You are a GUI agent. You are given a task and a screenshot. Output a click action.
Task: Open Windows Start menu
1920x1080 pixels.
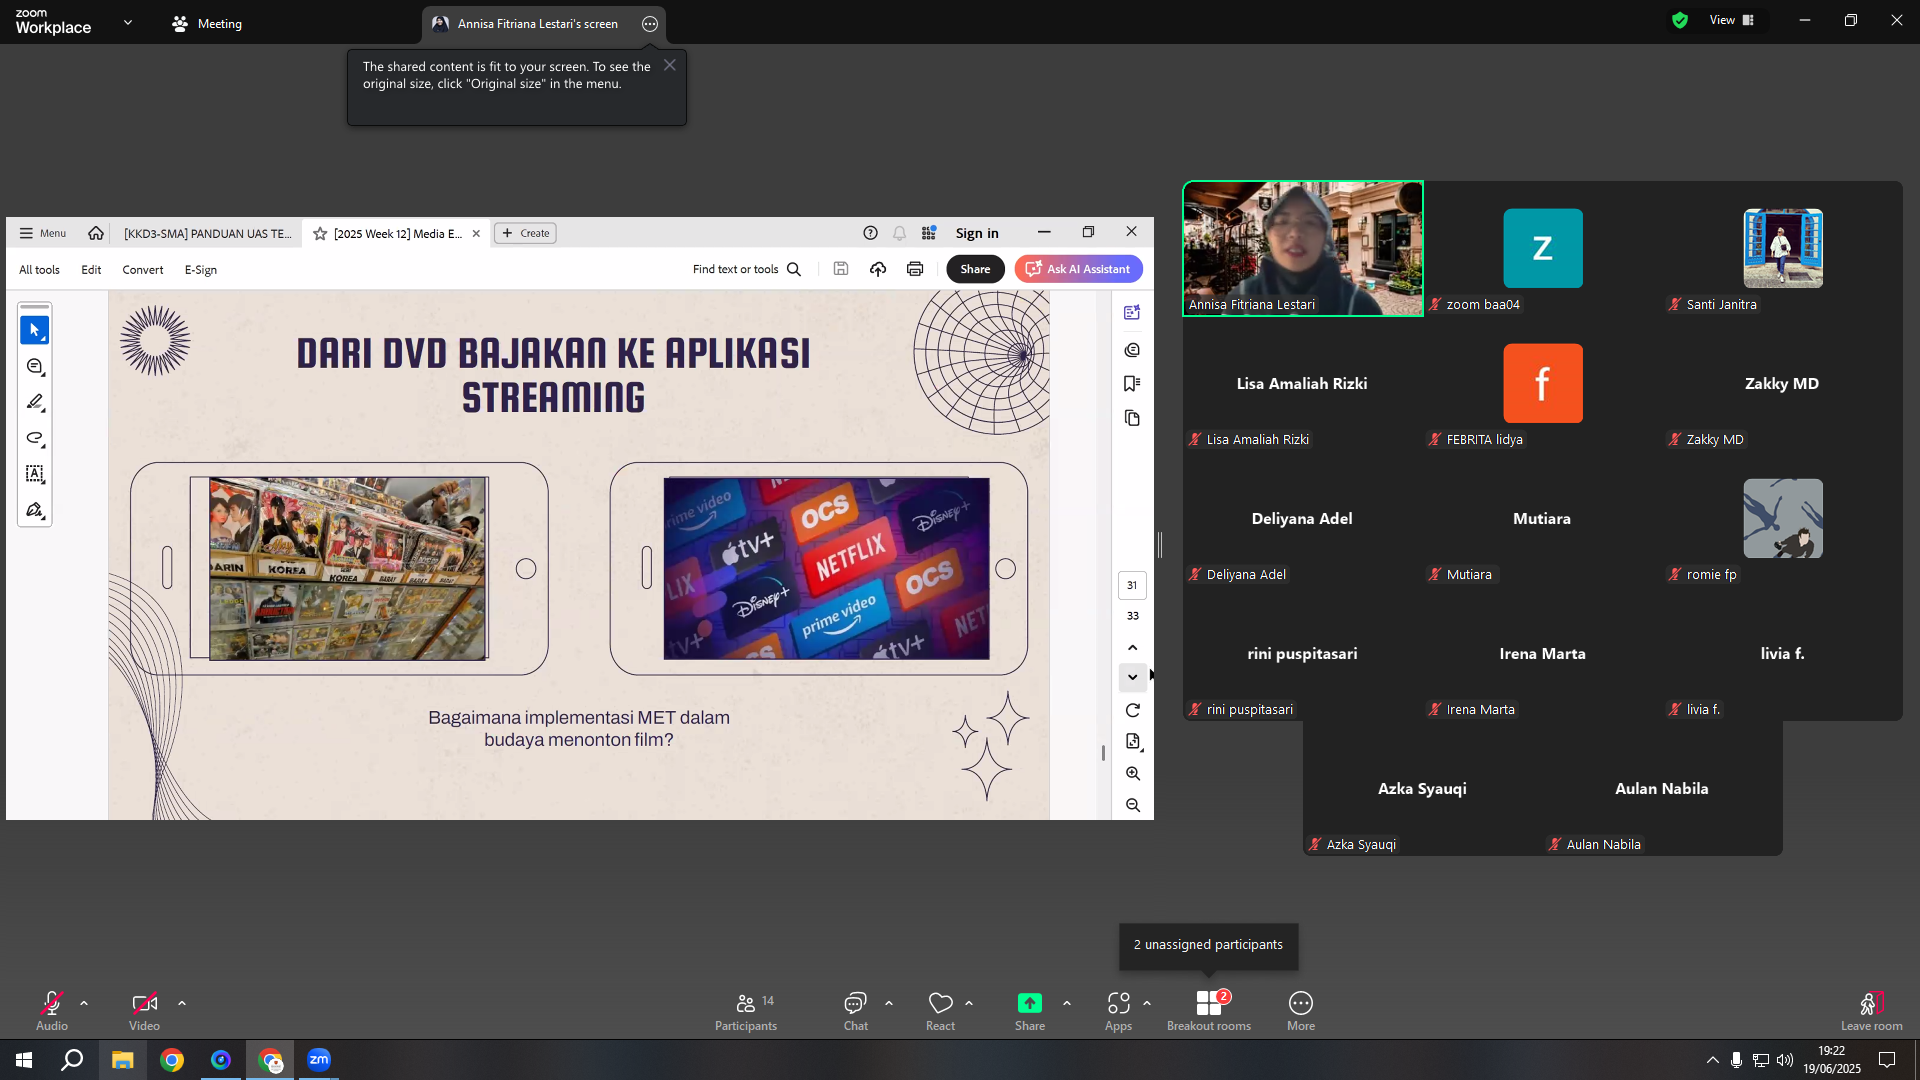[x=24, y=1060]
